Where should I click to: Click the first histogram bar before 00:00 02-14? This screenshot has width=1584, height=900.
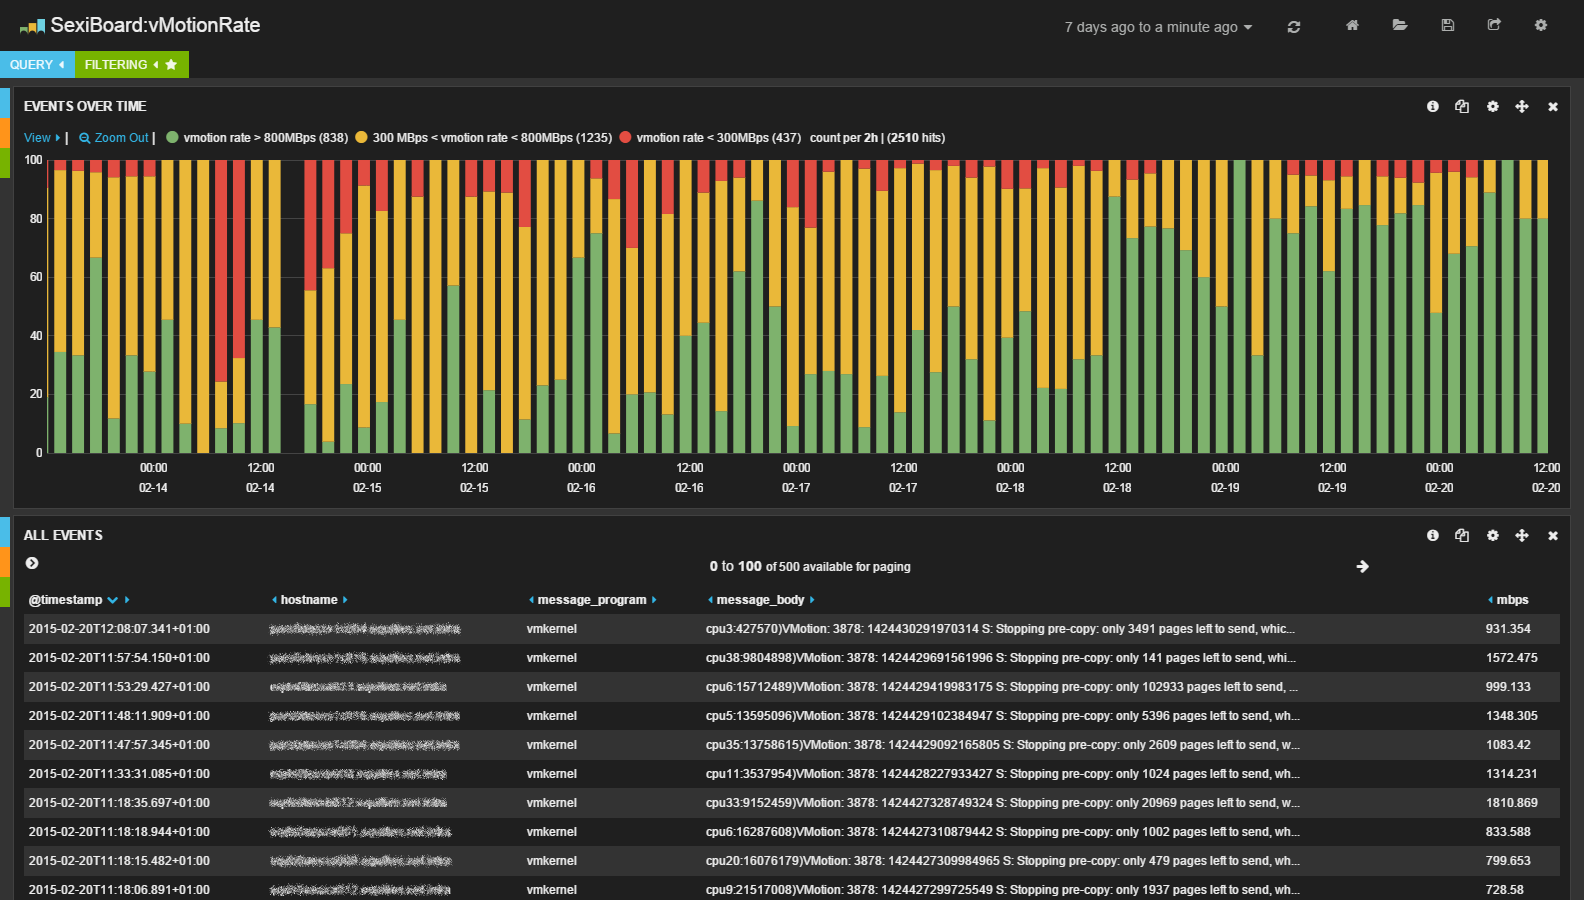pos(60,306)
